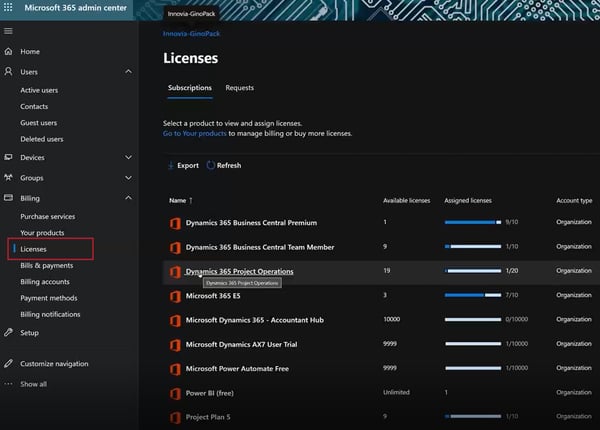600x430 pixels.
Task: Open Dynamics 365 Project Operations license
Action: (240, 271)
